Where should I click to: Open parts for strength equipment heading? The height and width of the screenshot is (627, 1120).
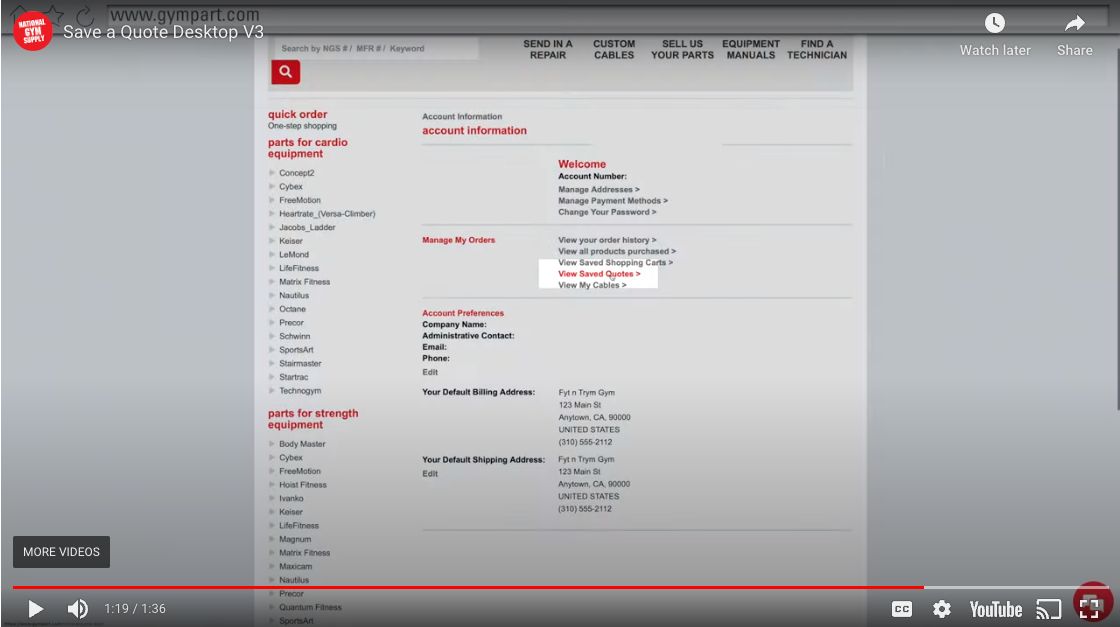coord(313,419)
